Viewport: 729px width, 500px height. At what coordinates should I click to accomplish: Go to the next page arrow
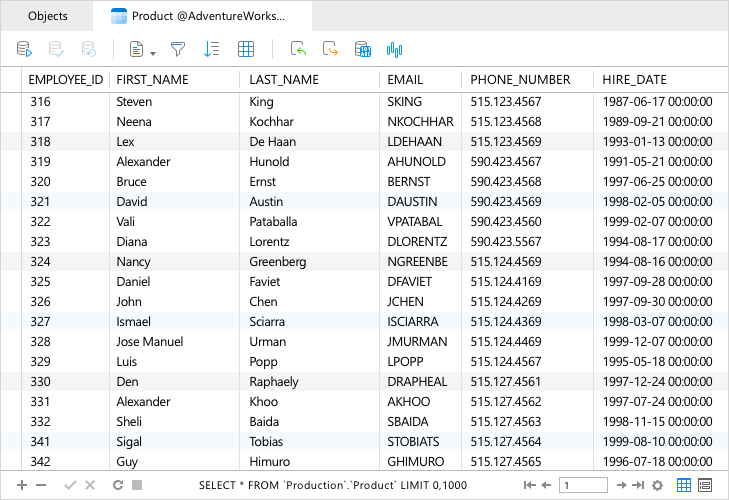(x=622, y=485)
